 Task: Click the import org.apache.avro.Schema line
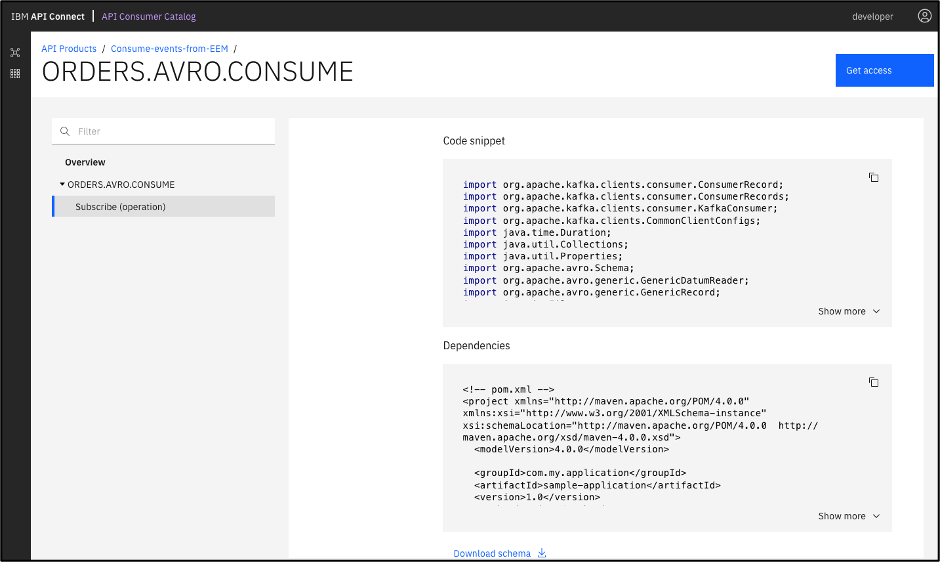[x=549, y=268]
